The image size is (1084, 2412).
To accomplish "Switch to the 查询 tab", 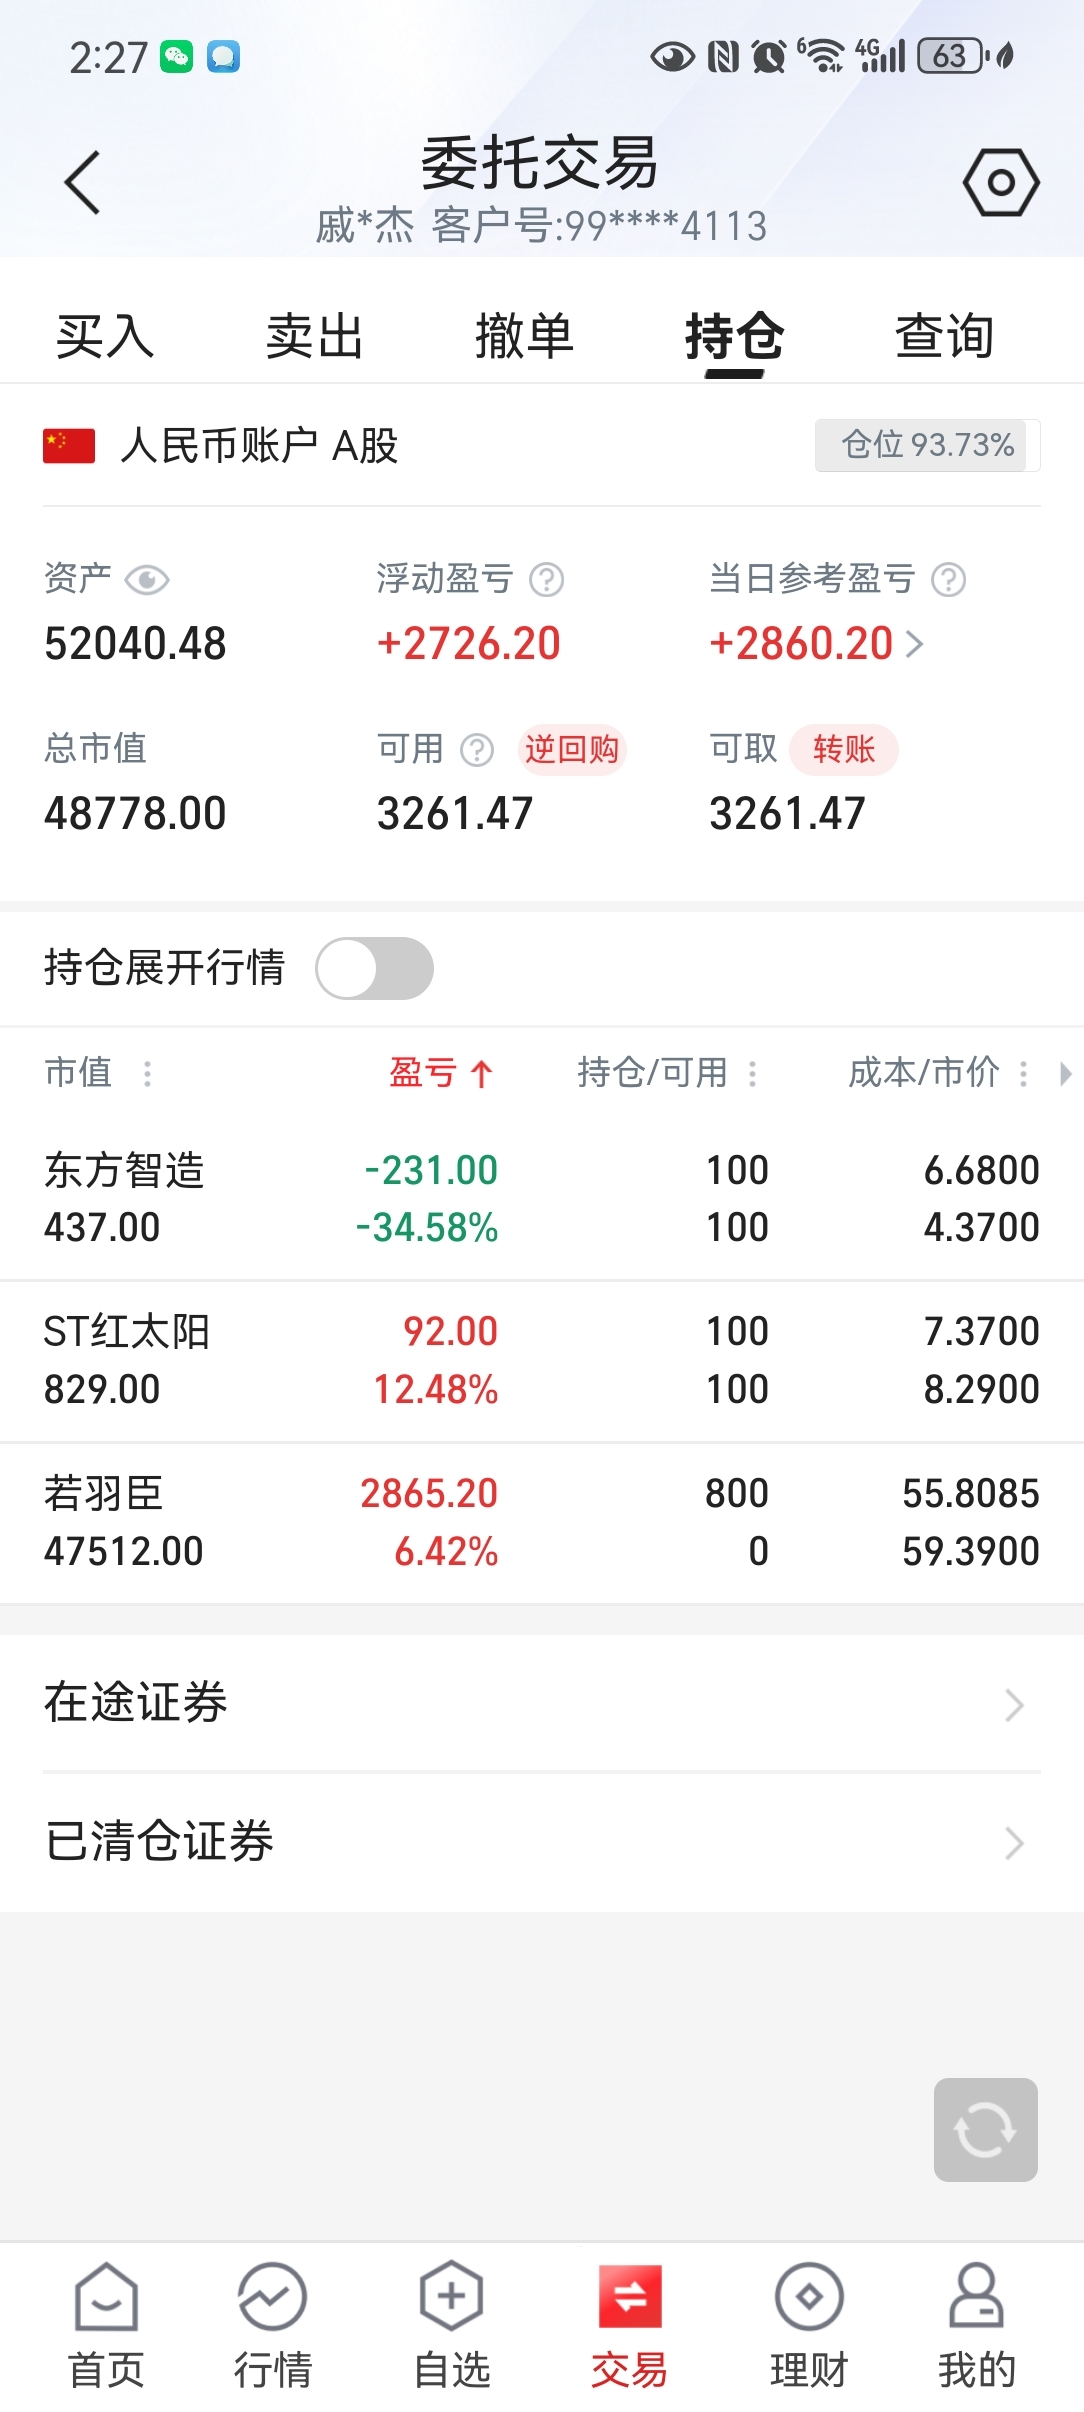I will point(944,336).
